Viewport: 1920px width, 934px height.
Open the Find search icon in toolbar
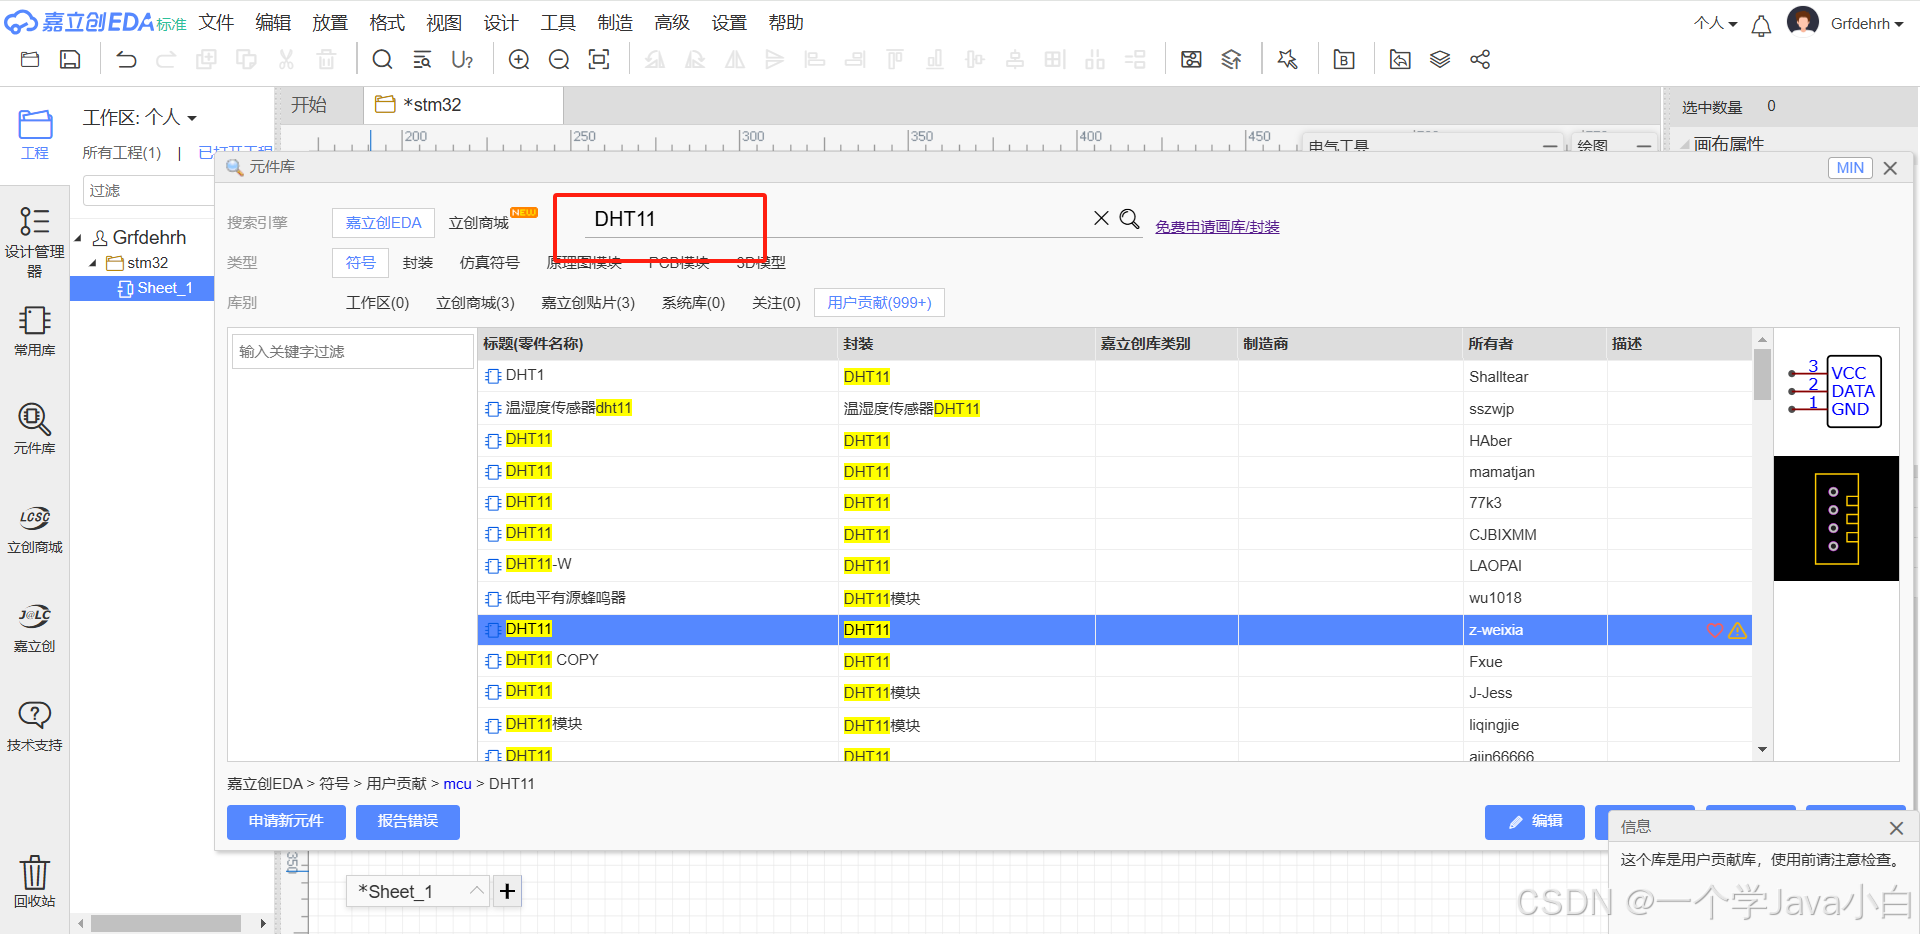382,60
